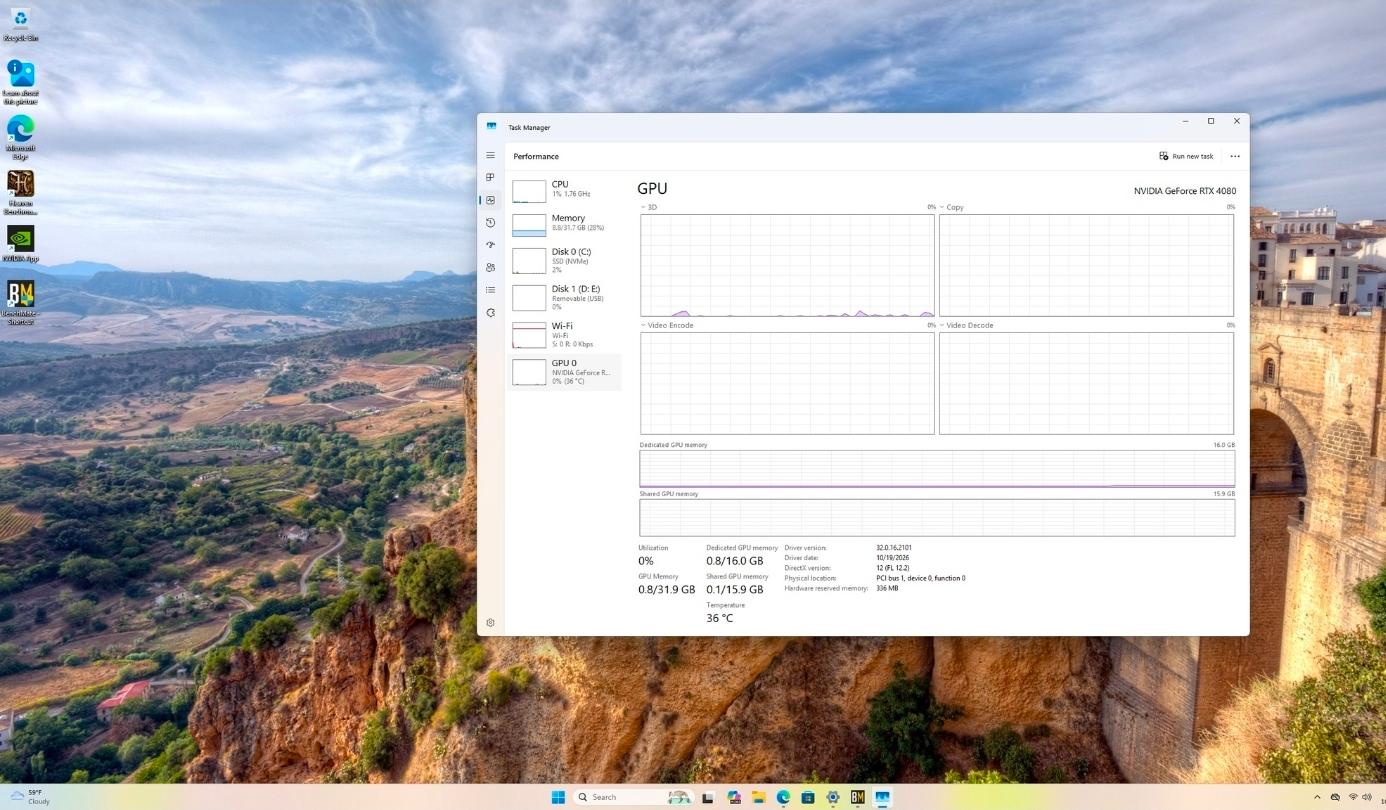Click the Heaven Benchmark desktop shortcut

pyautogui.click(x=20, y=192)
